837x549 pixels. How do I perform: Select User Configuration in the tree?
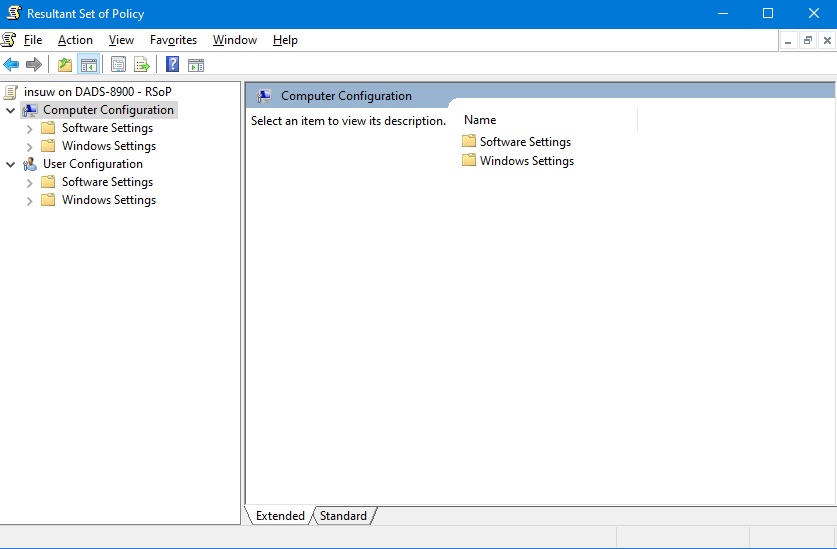point(93,164)
